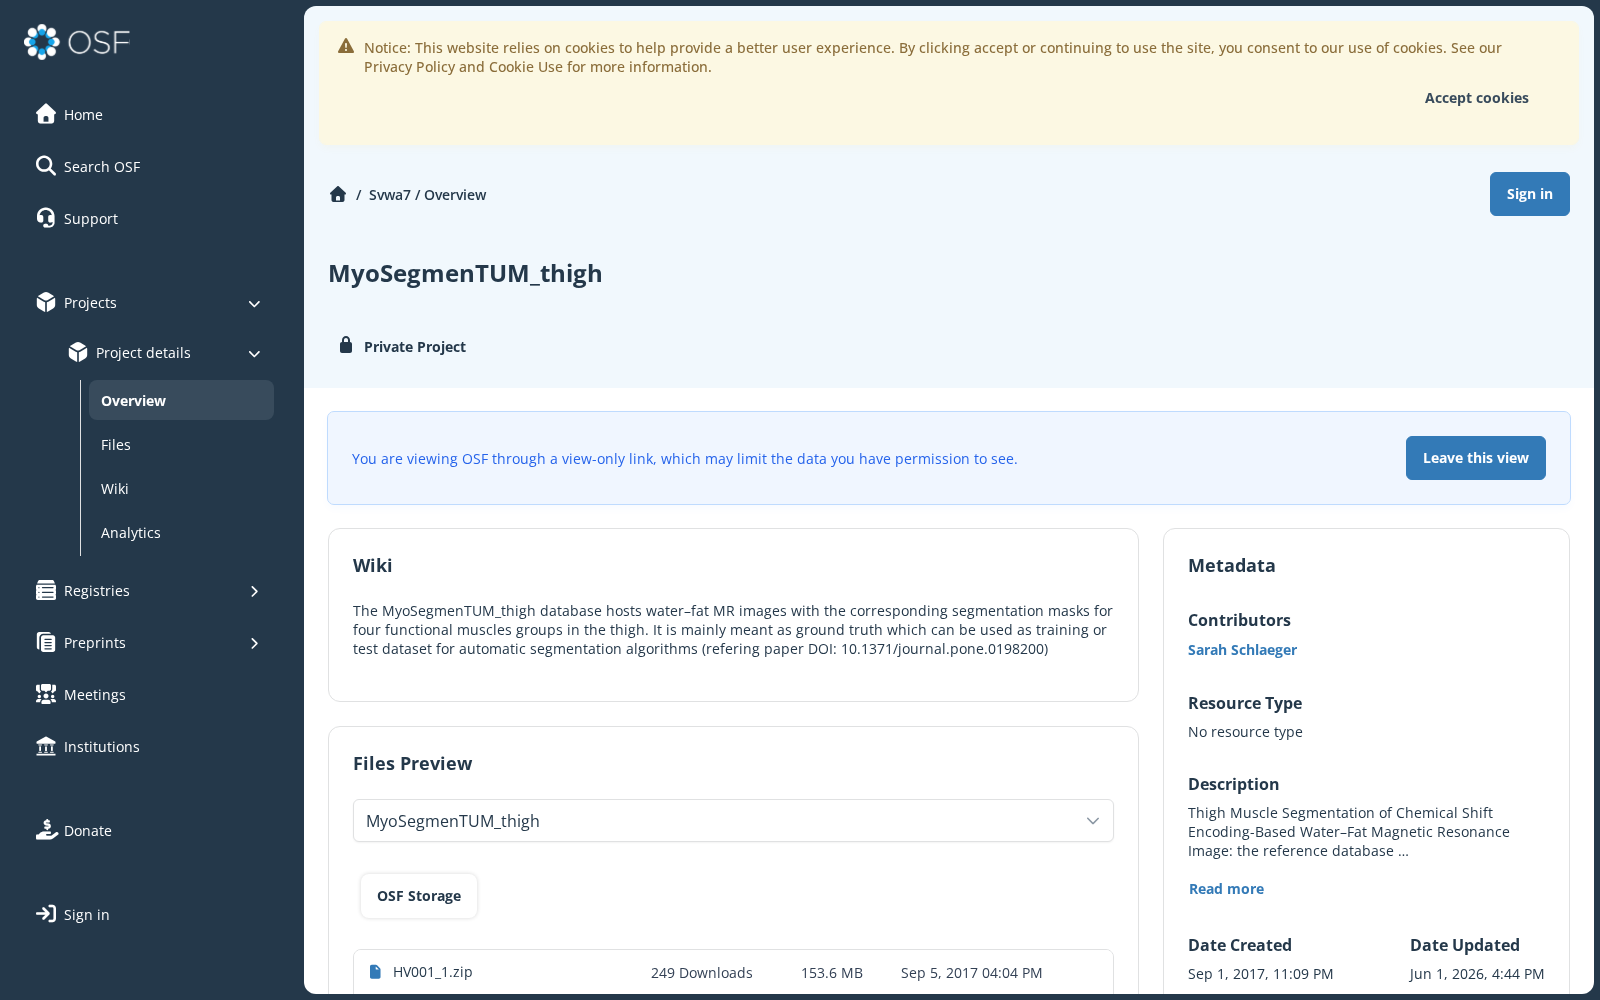Viewport: 1600px width, 1000px height.
Task: Click the Donate hand icon
Action: tap(46, 830)
